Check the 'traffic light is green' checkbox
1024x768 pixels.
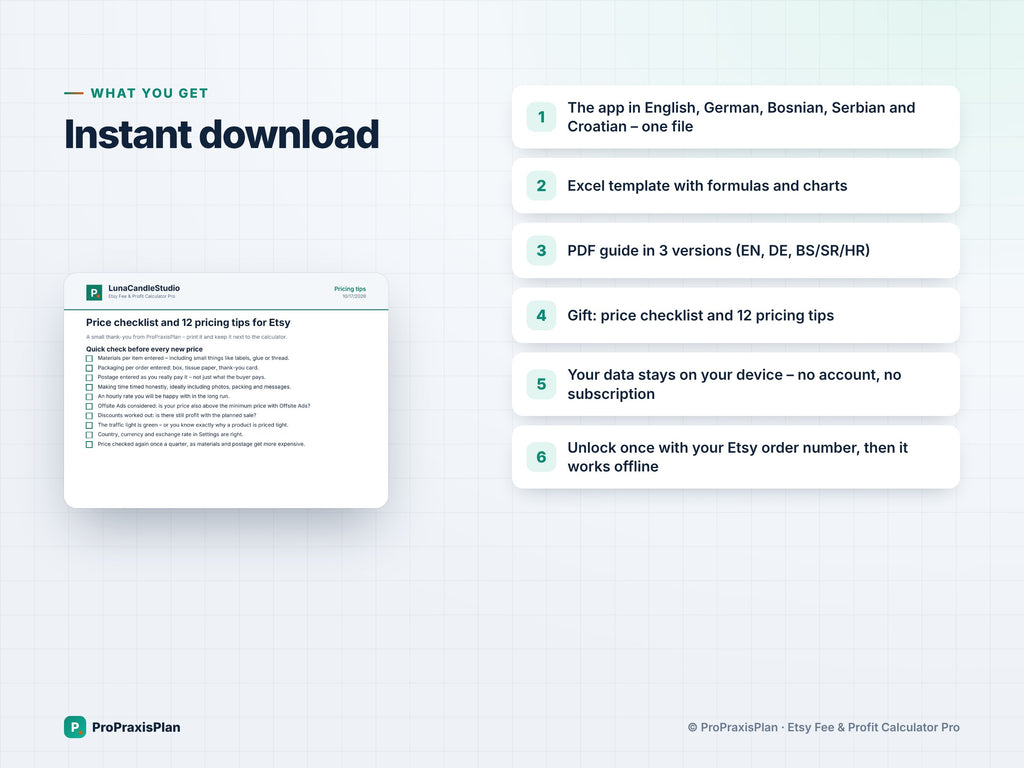point(89,425)
